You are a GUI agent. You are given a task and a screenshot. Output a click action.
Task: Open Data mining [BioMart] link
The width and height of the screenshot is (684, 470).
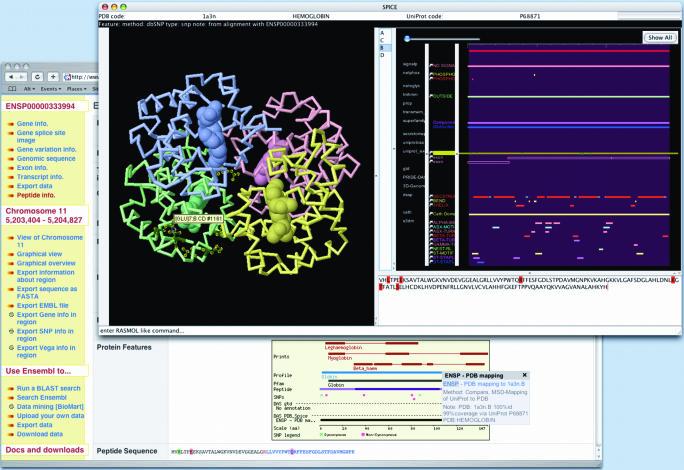pyautogui.click(x=50, y=406)
